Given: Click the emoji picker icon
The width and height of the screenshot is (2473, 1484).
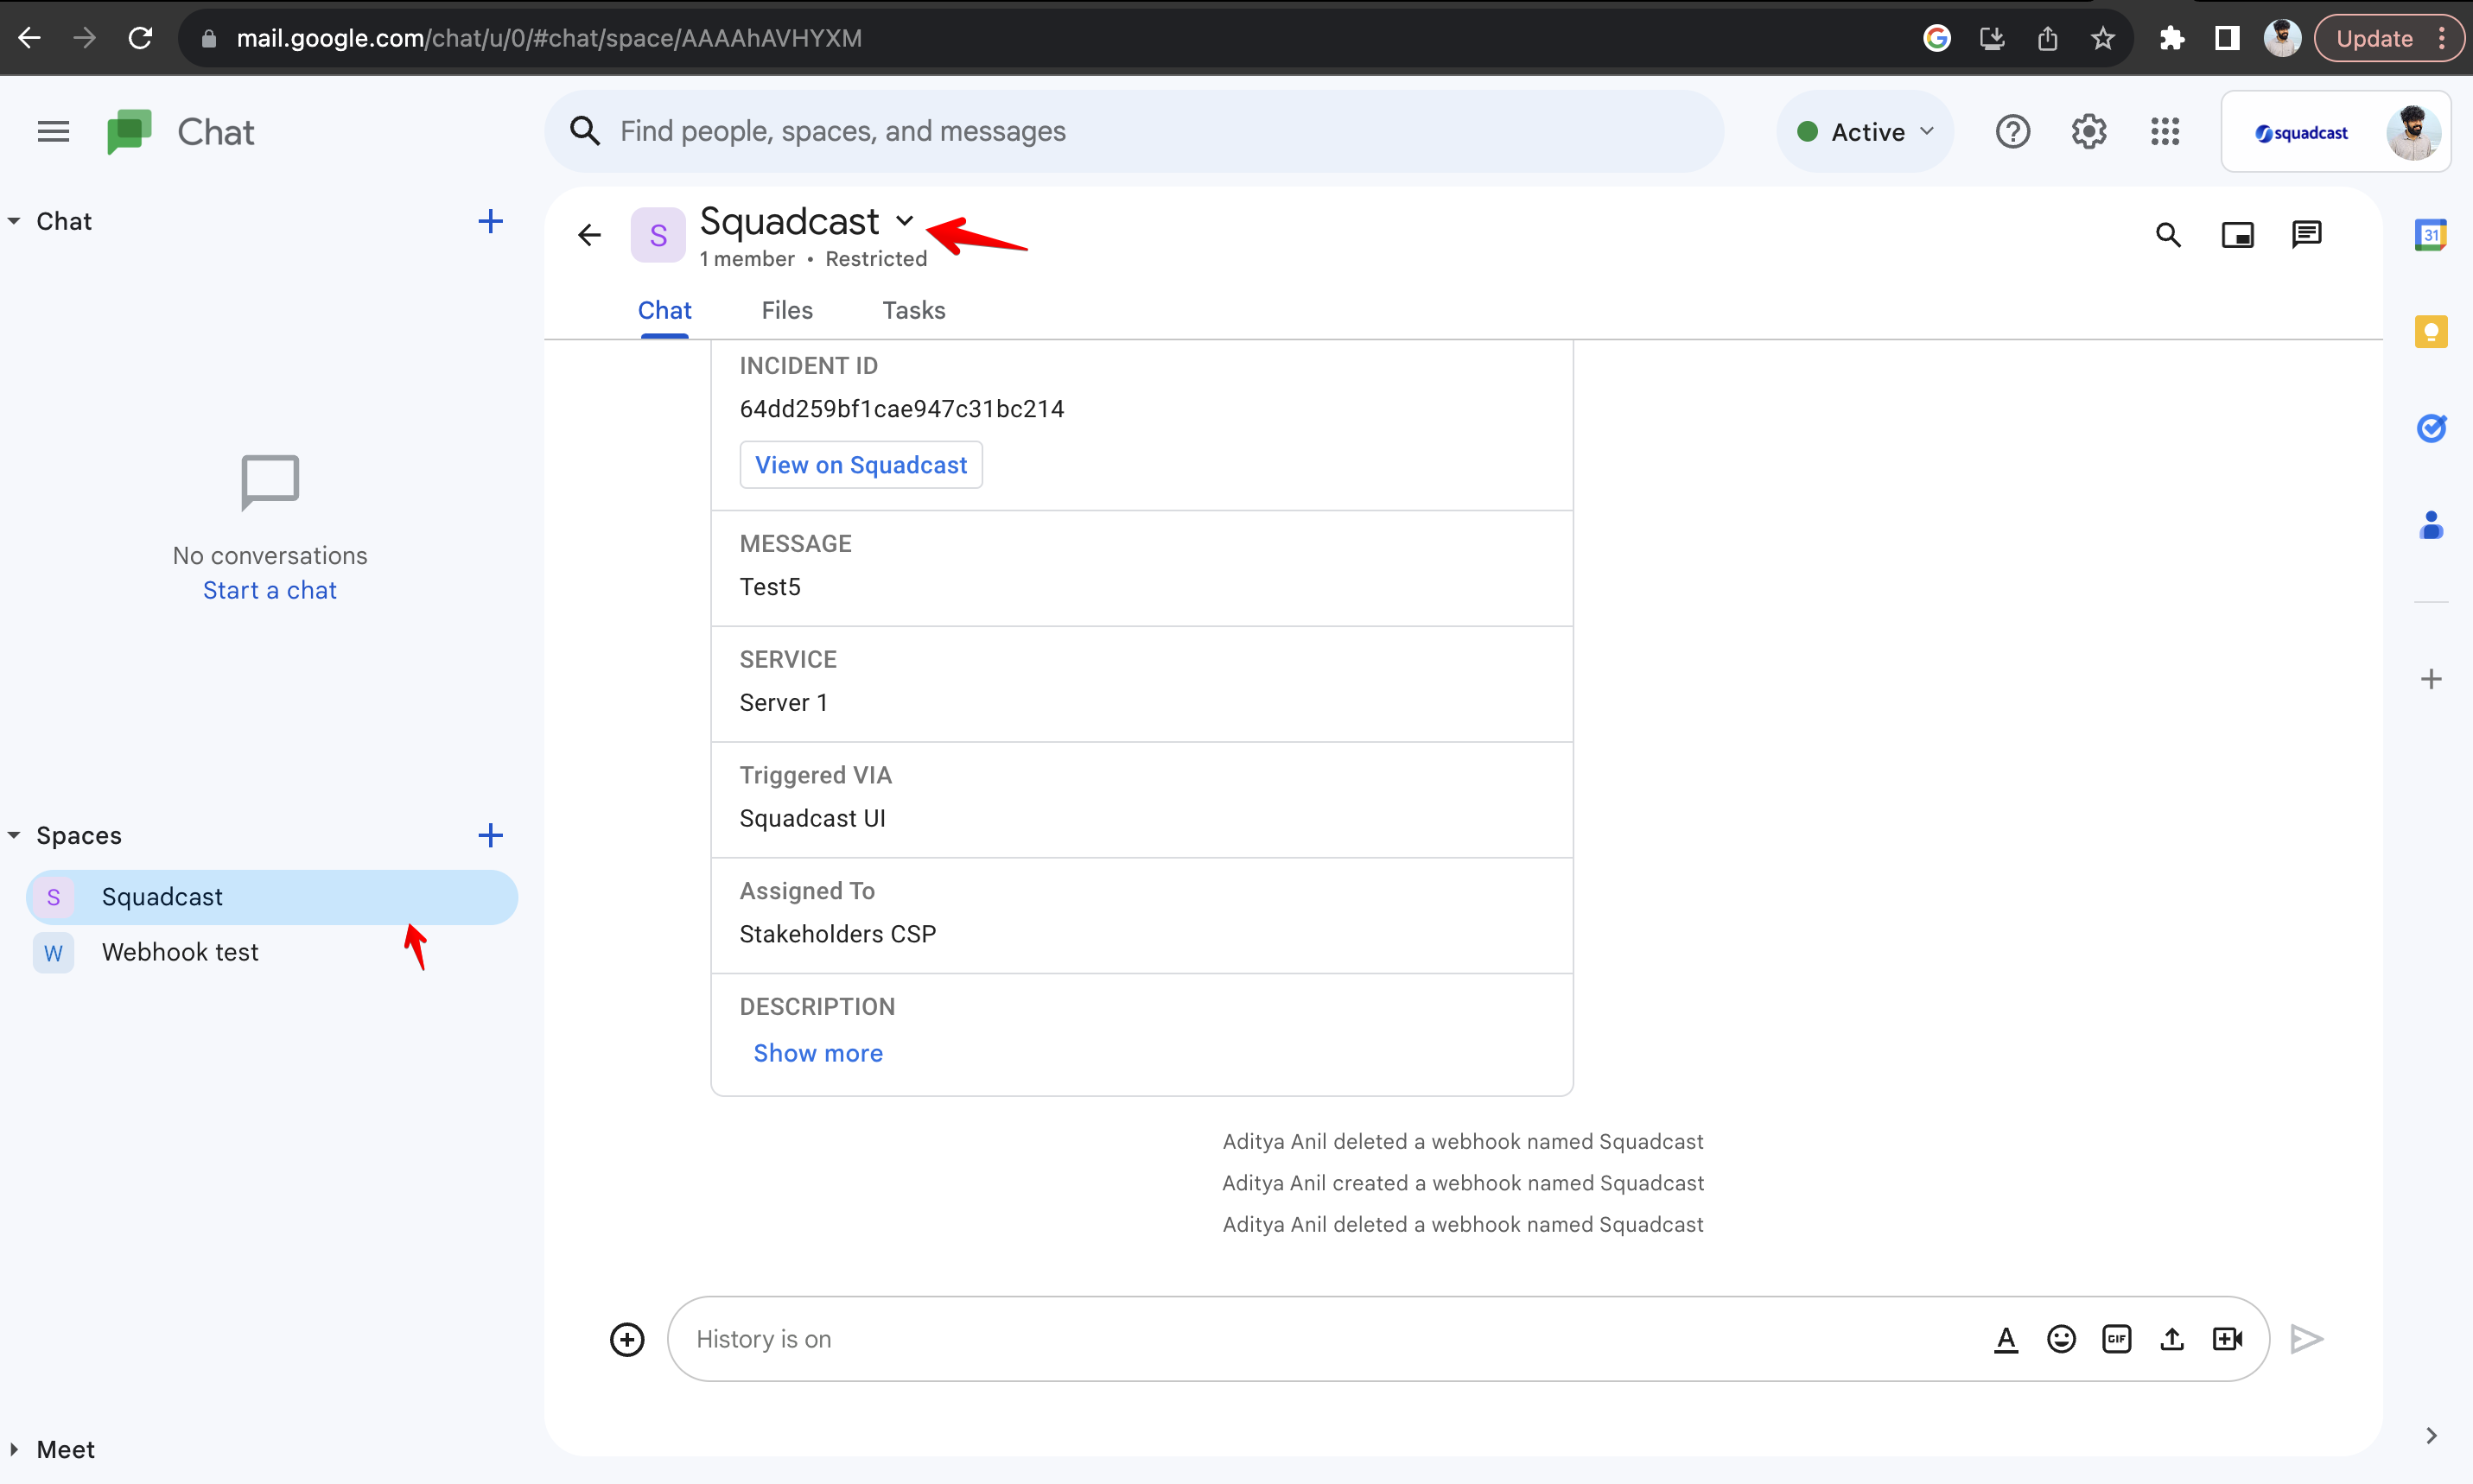Looking at the screenshot, I should click(2061, 1338).
